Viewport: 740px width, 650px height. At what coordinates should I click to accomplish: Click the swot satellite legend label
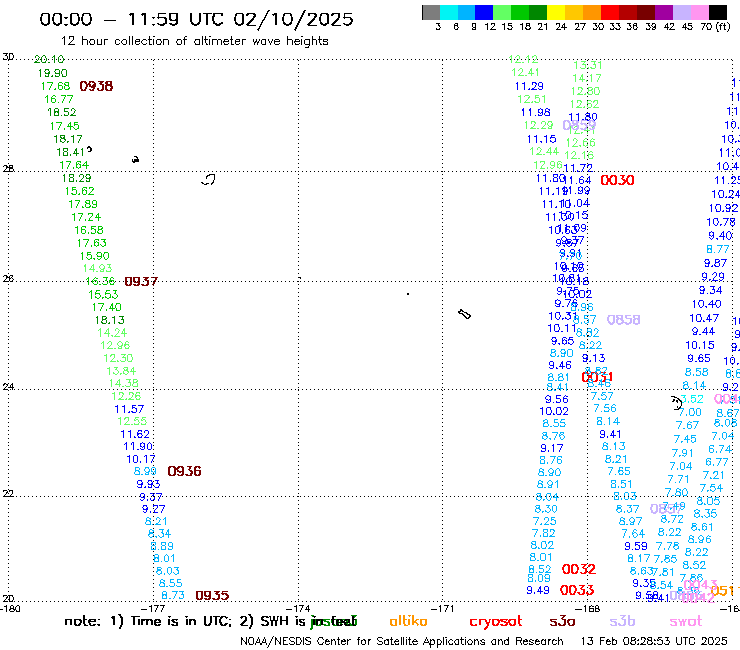pyautogui.click(x=686, y=621)
